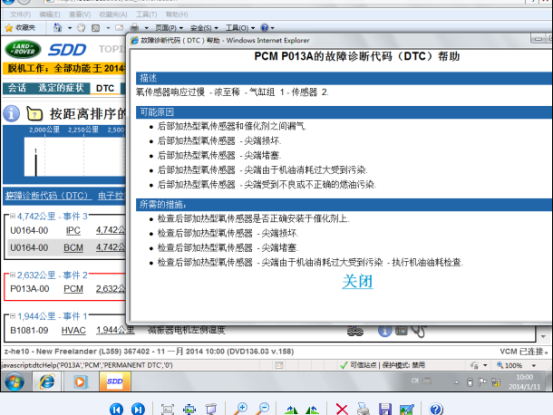Click the 收藏夹 favorites star button
Screen dimensions: 553x415
click(20, 28)
